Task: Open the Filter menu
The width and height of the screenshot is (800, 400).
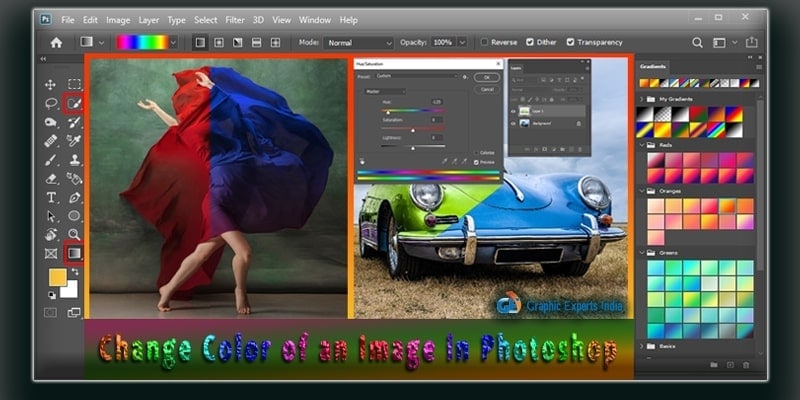Action: pos(235,20)
